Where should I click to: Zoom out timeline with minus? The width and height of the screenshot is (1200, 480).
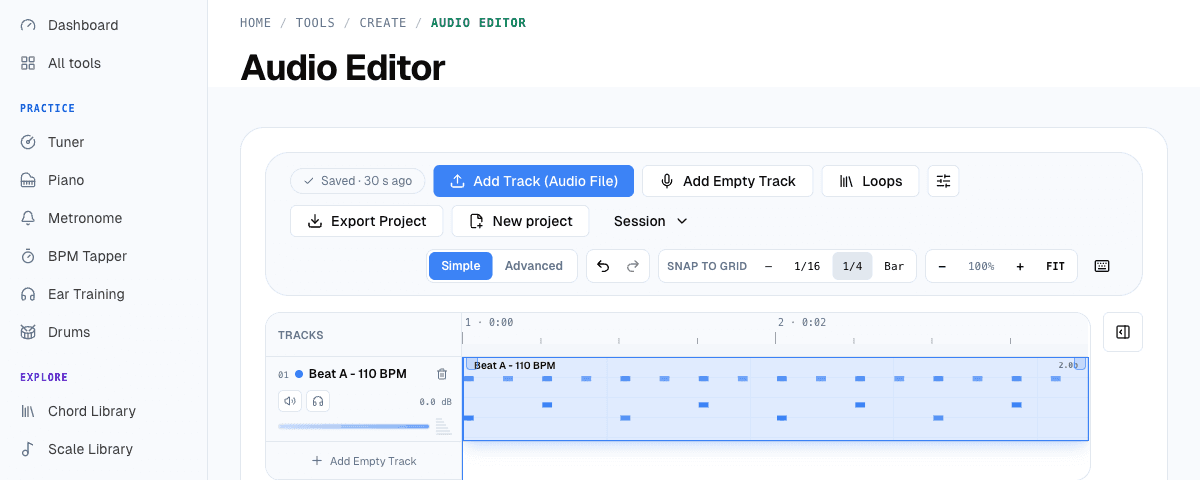(x=943, y=266)
